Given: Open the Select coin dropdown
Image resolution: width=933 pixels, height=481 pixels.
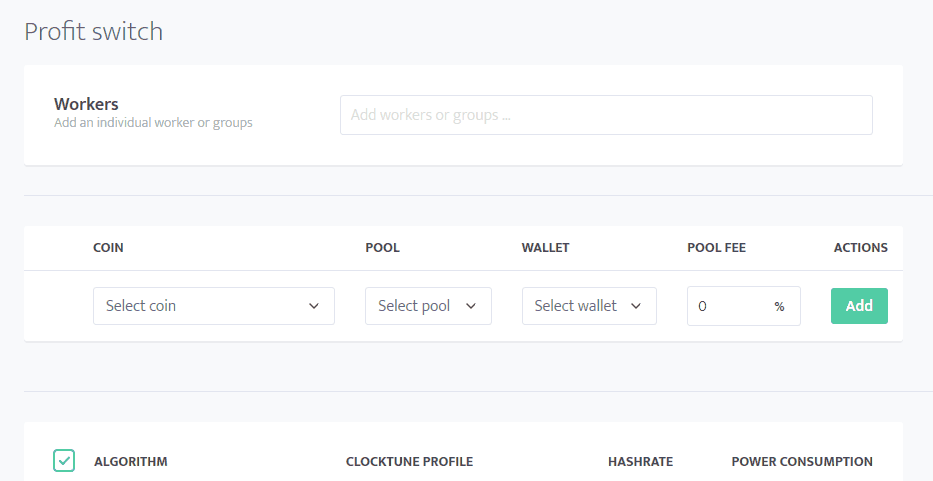Looking at the screenshot, I should [x=214, y=306].
